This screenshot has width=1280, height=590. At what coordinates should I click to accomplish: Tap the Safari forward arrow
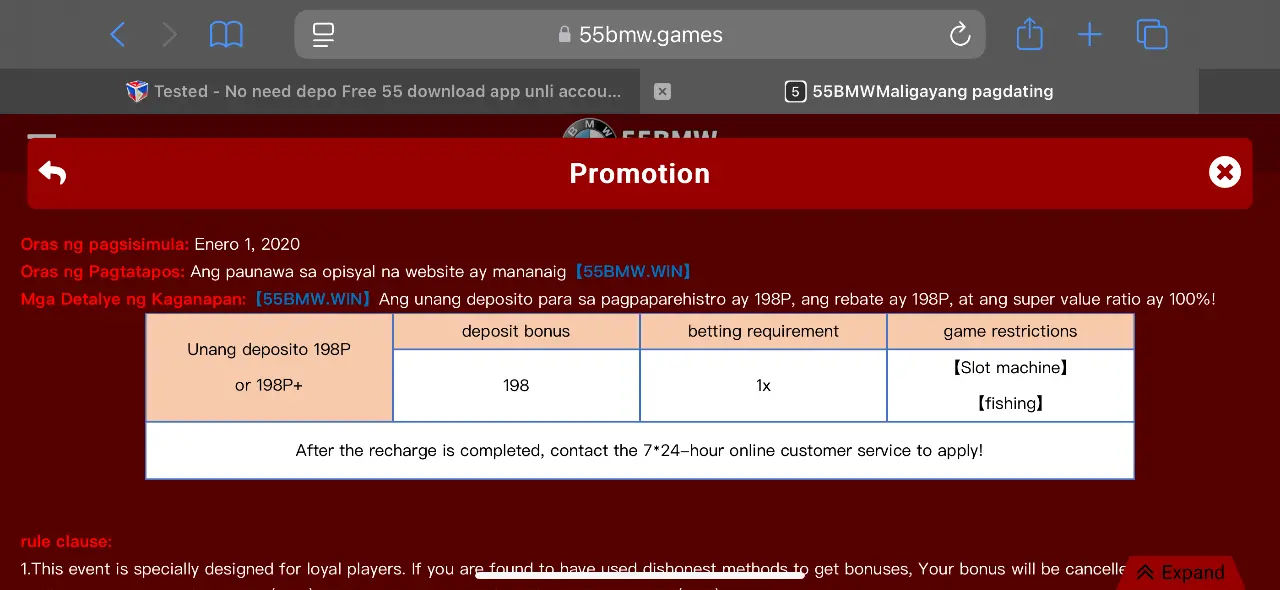(x=169, y=35)
